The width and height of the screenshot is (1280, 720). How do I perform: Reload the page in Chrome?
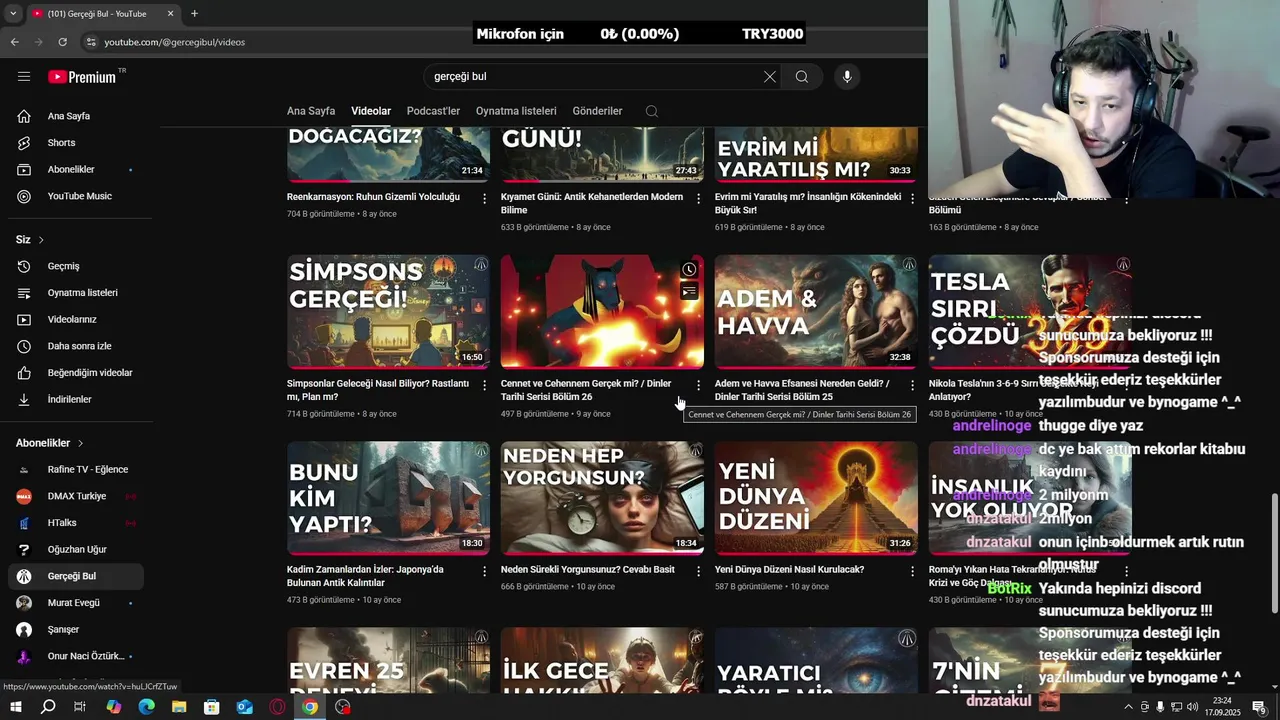click(62, 42)
